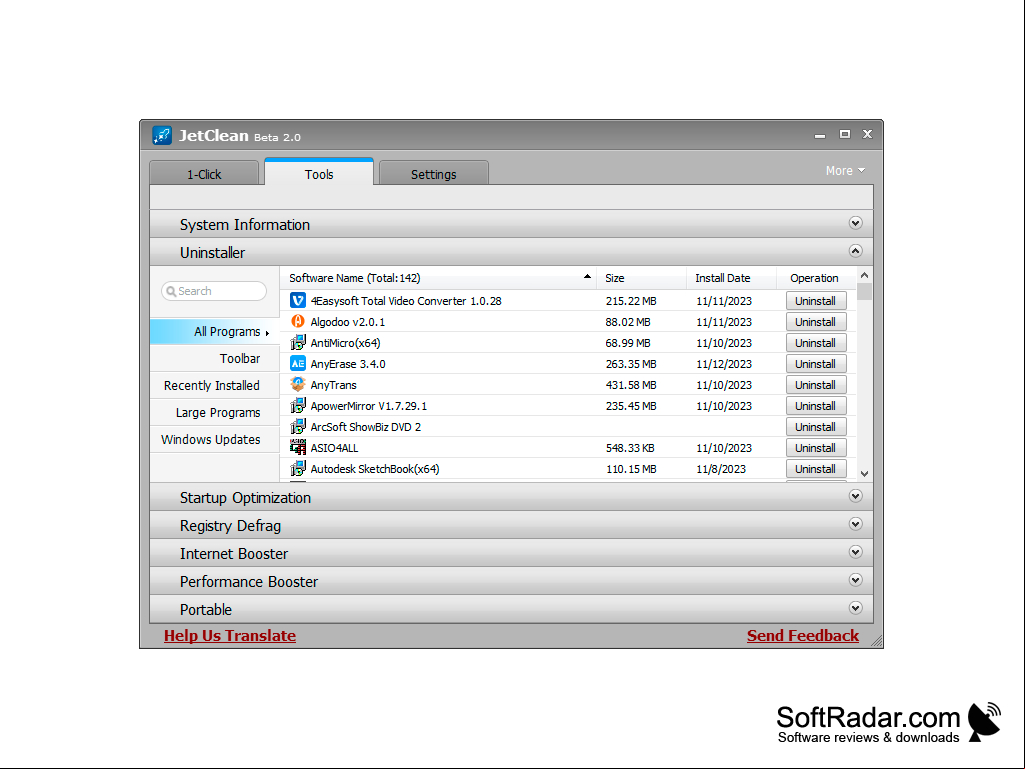1025x769 pixels.
Task: Open the More dropdown menu
Action: pyautogui.click(x=845, y=171)
